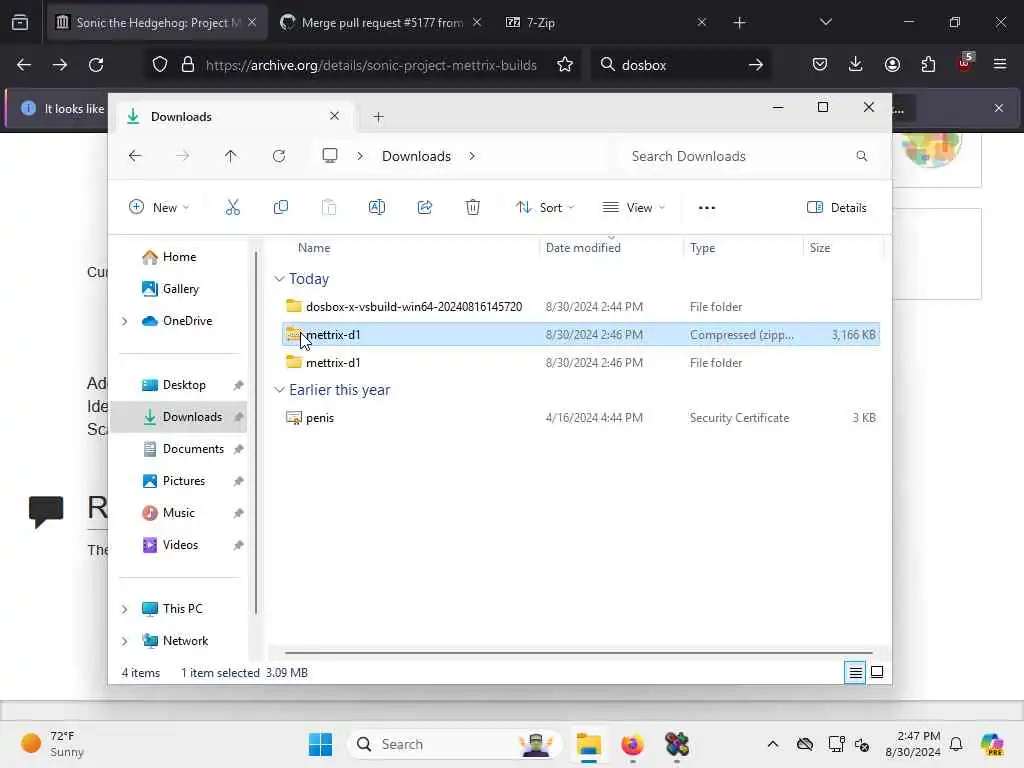Open Firefox account icon
This screenshot has height=768, width=1024.
point(892,64)
